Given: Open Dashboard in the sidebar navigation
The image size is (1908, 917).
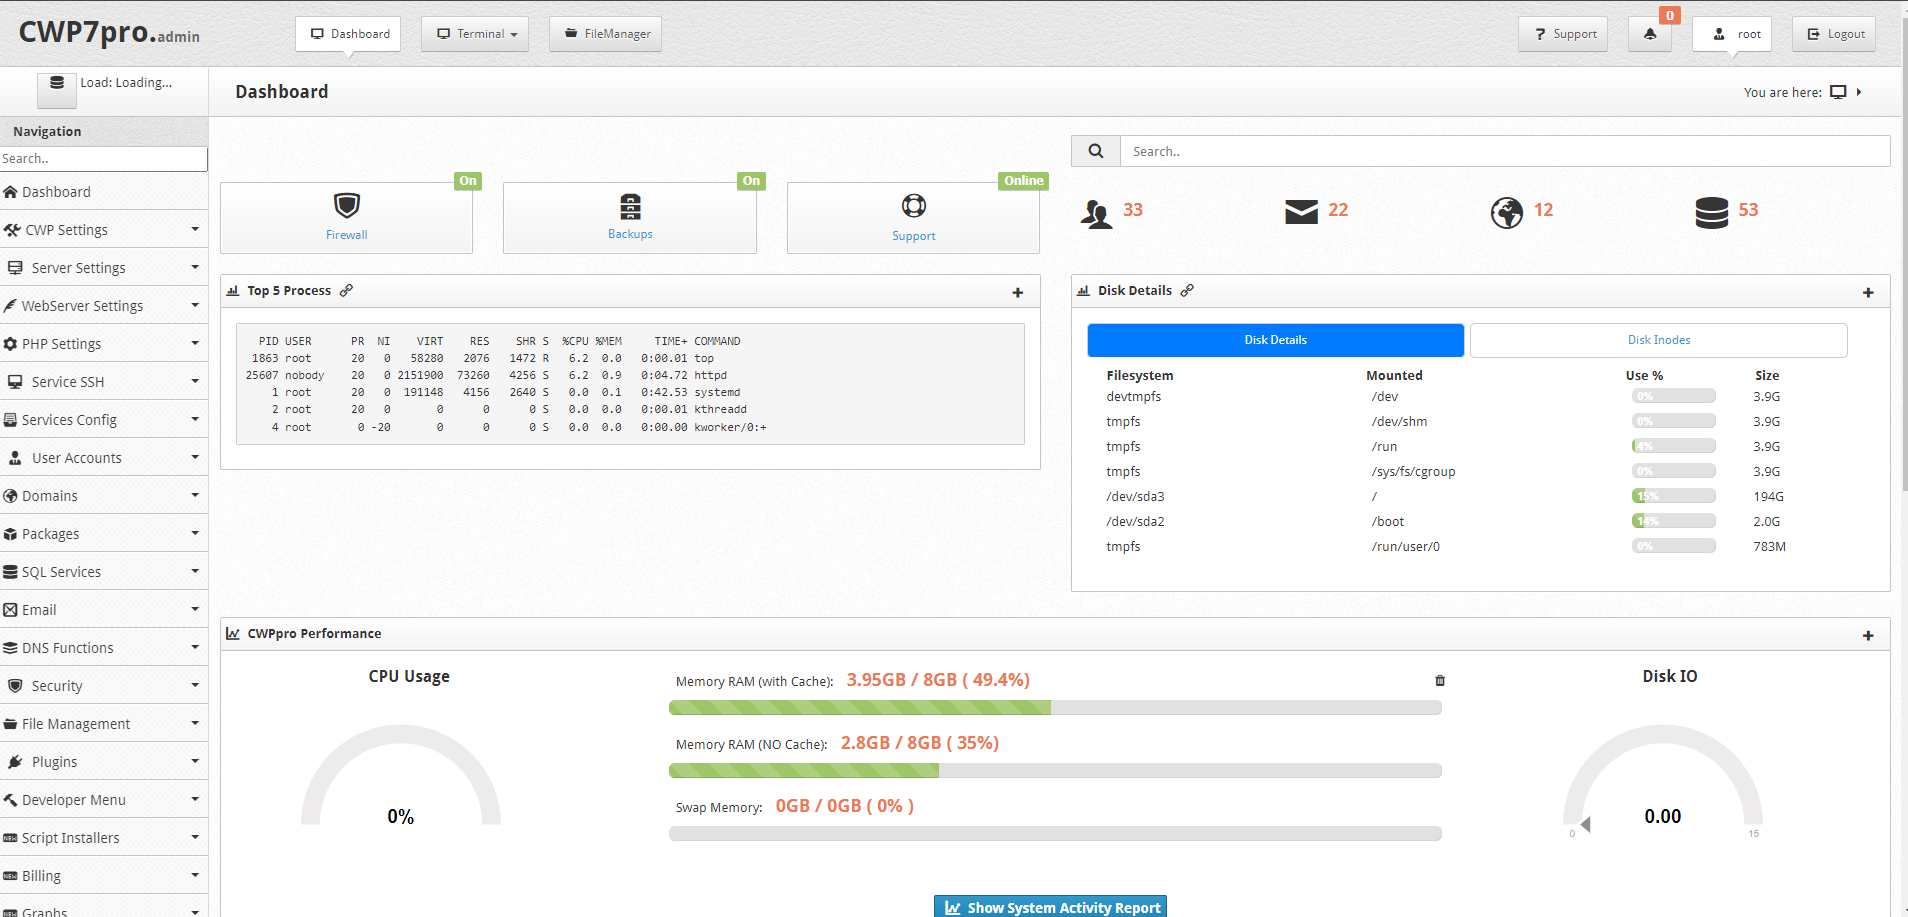Looking at the screenshot, I should click(x=104, y=192).
